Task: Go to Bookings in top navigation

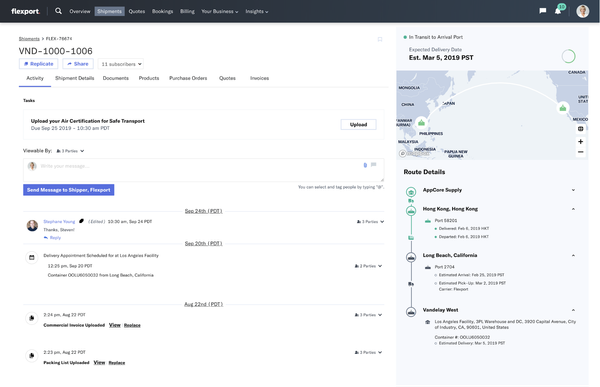Action: [x=162, y=11]
